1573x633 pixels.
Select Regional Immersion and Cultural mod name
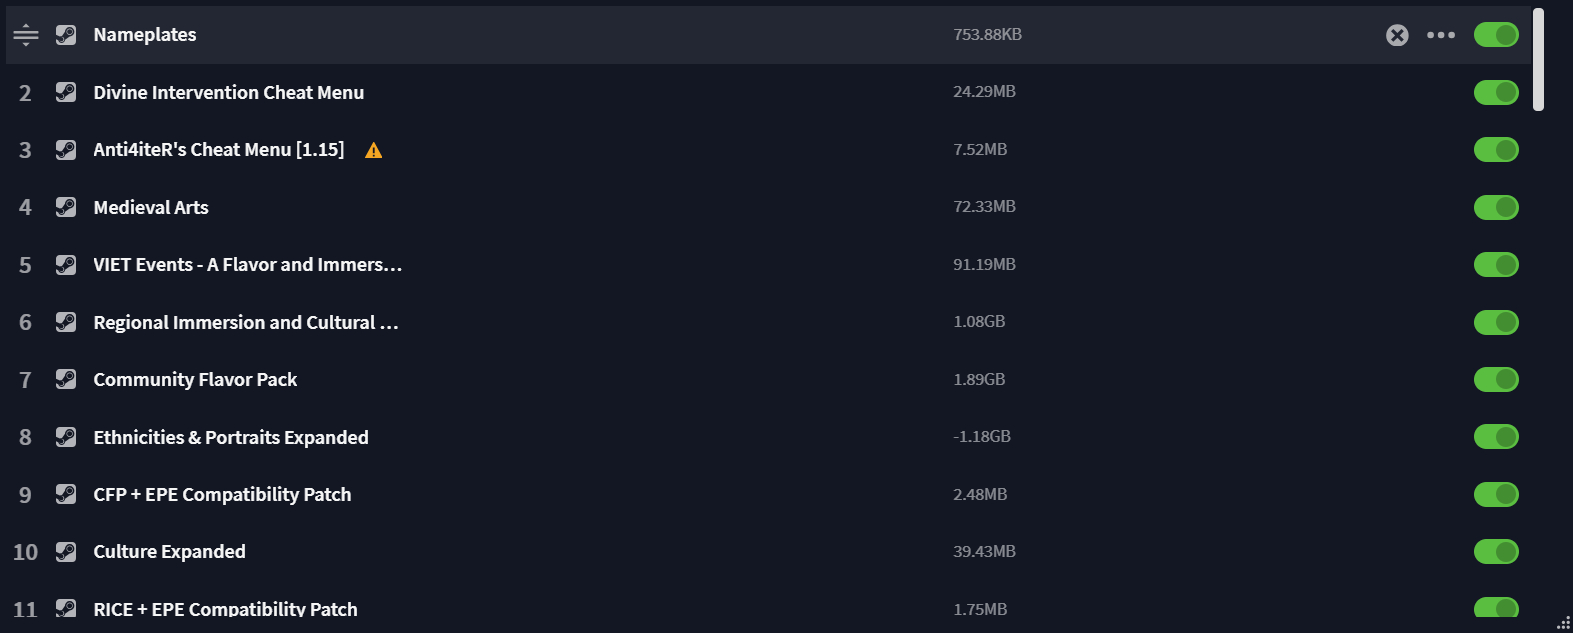(x=246, y=322)
